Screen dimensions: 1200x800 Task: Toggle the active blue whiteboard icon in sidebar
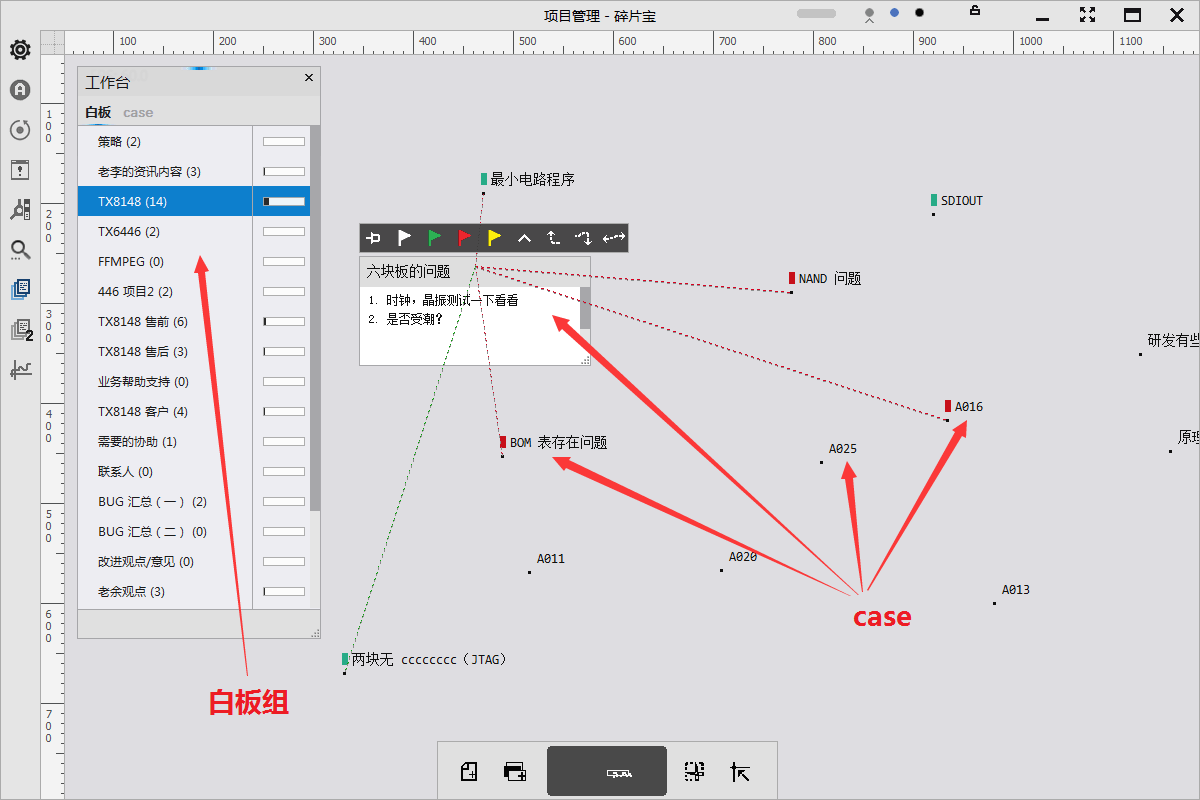(20, 289)
